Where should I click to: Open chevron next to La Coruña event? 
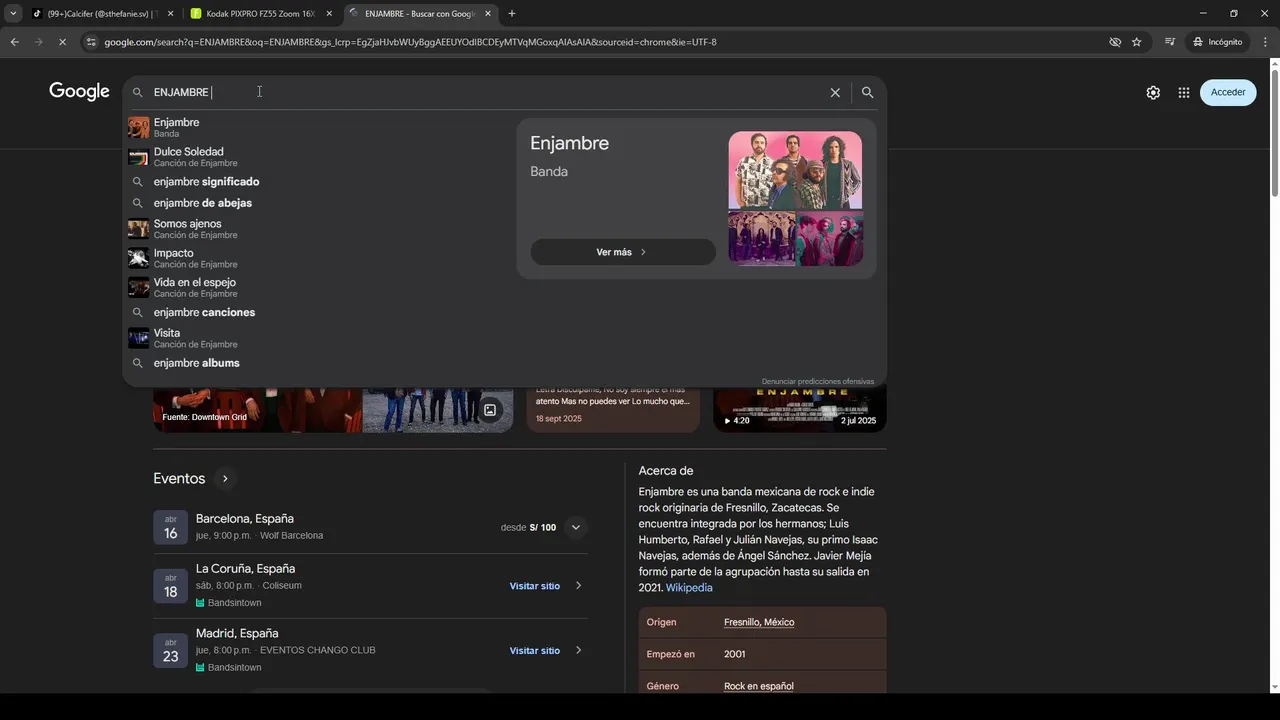578,586
